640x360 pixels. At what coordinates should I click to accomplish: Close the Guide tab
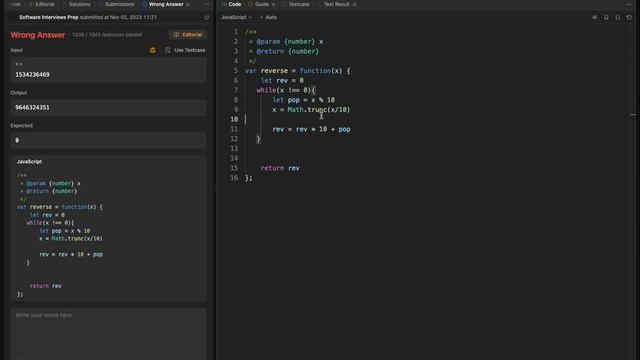pos(273,4)
